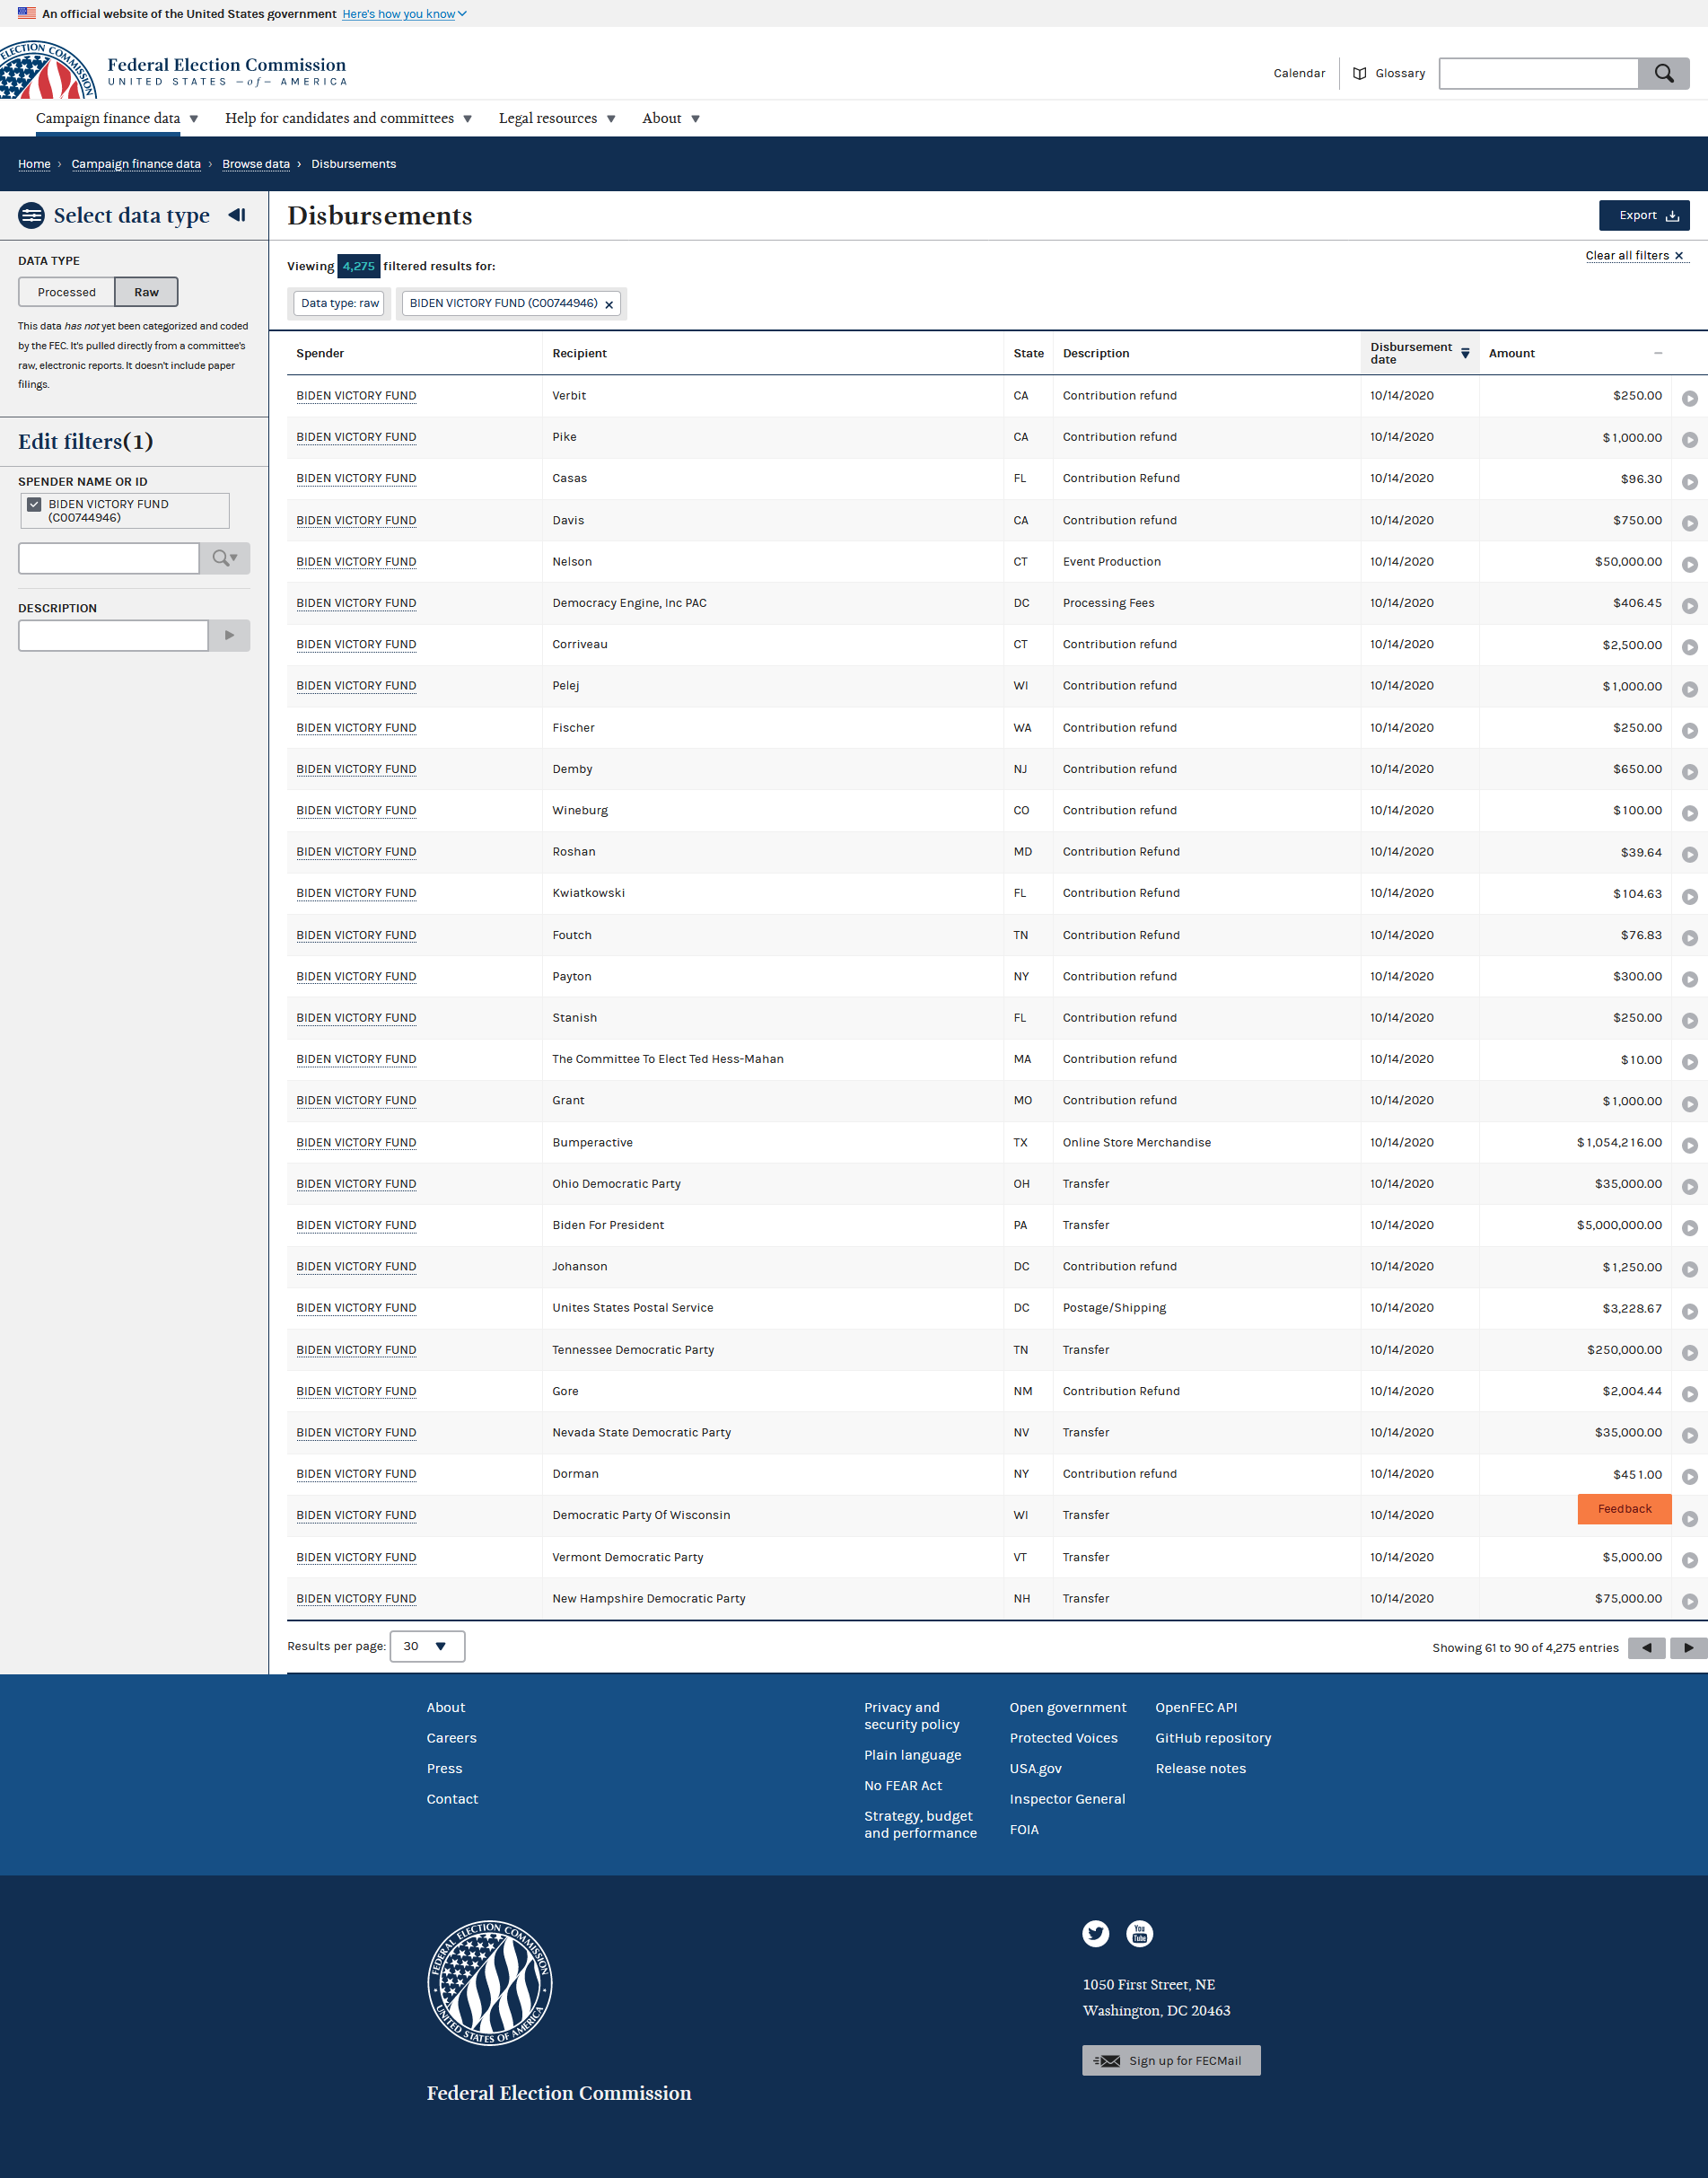Image resolution: width=1708 pixels, height=2178 pixels.
Task: Click the site search input field
Action: [1539, 73]
